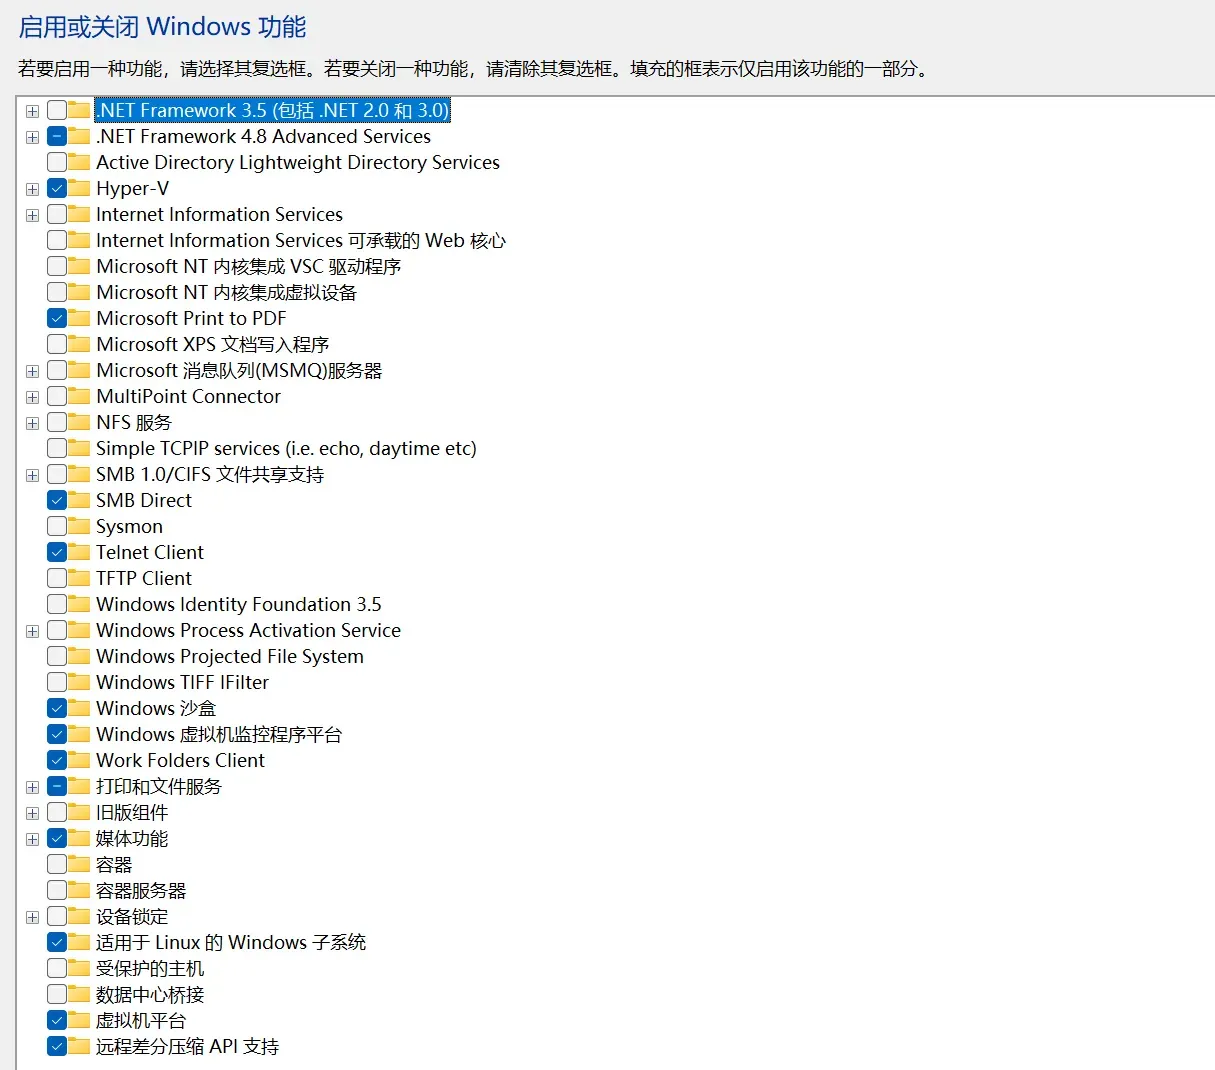This screenshot has width=1215, height=1070.
Task: Select Windows Identity Foundation 3.5 label
Action: click(239, 604)
